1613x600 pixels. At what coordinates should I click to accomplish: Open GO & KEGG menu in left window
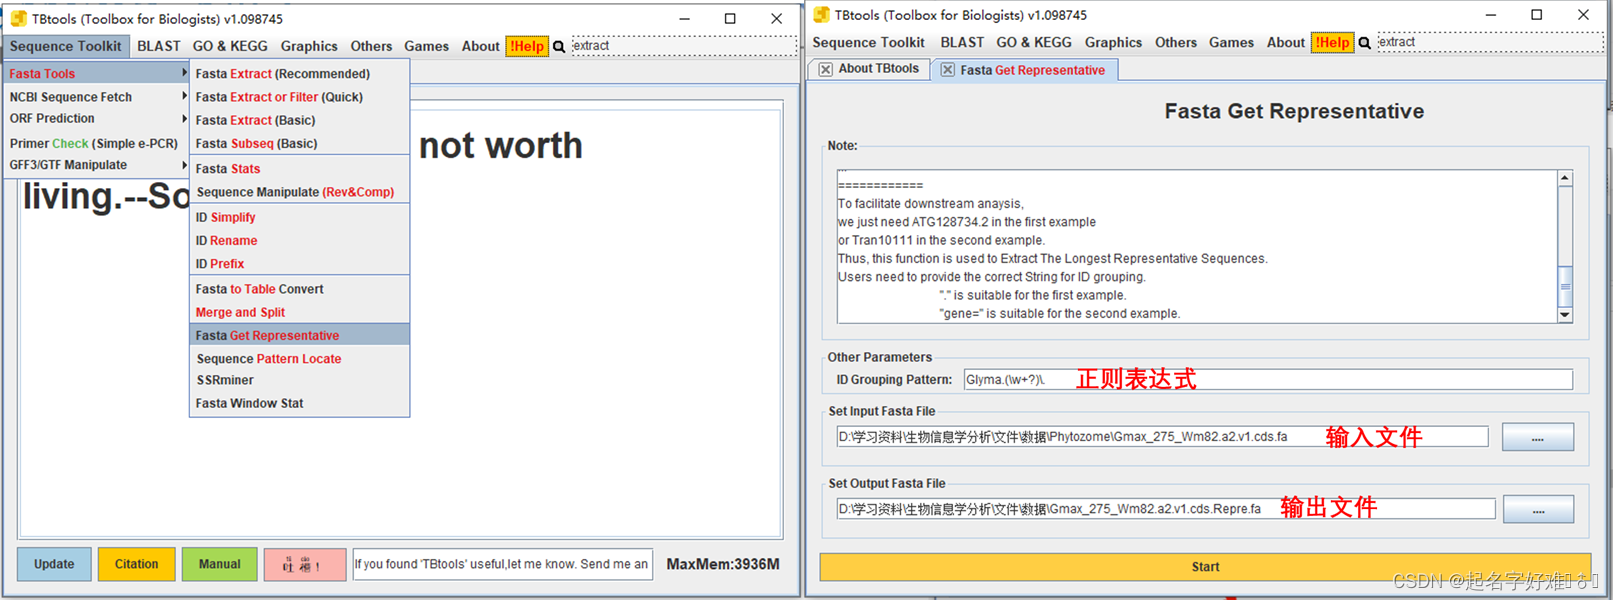[230, 46]
